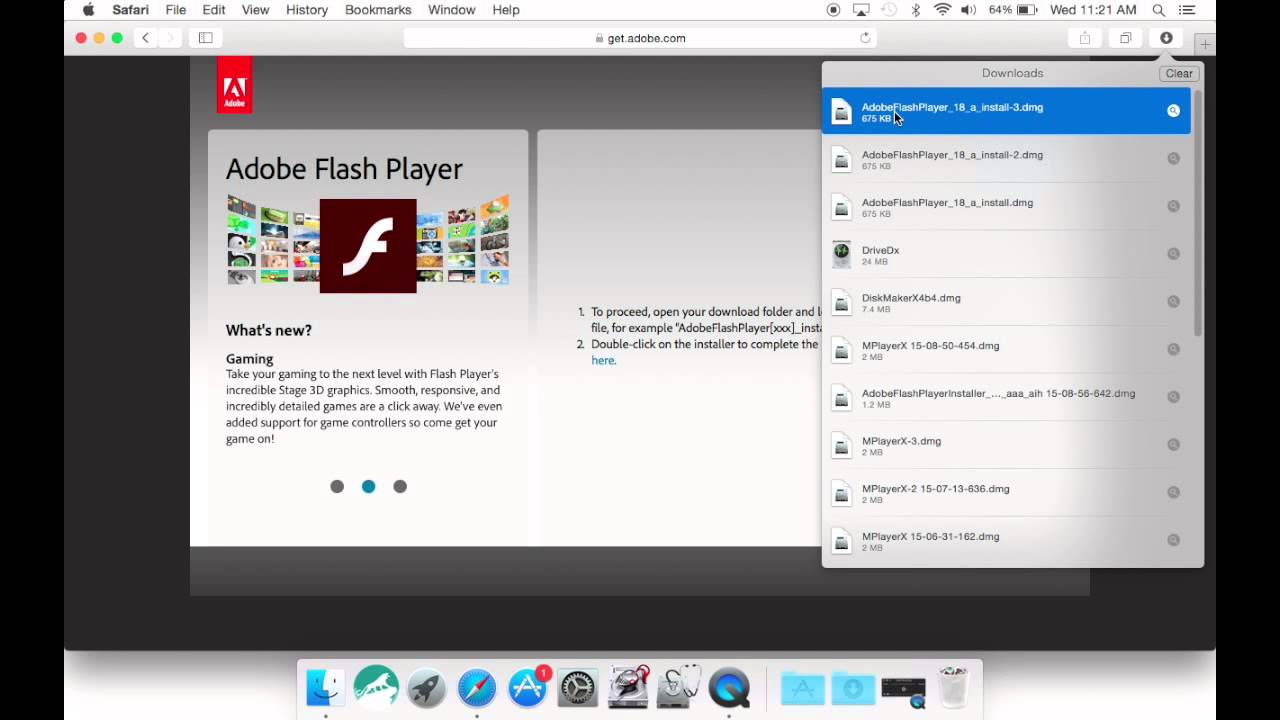
Task: Open App Store from the Dock
Action: (x=527, y=688)
